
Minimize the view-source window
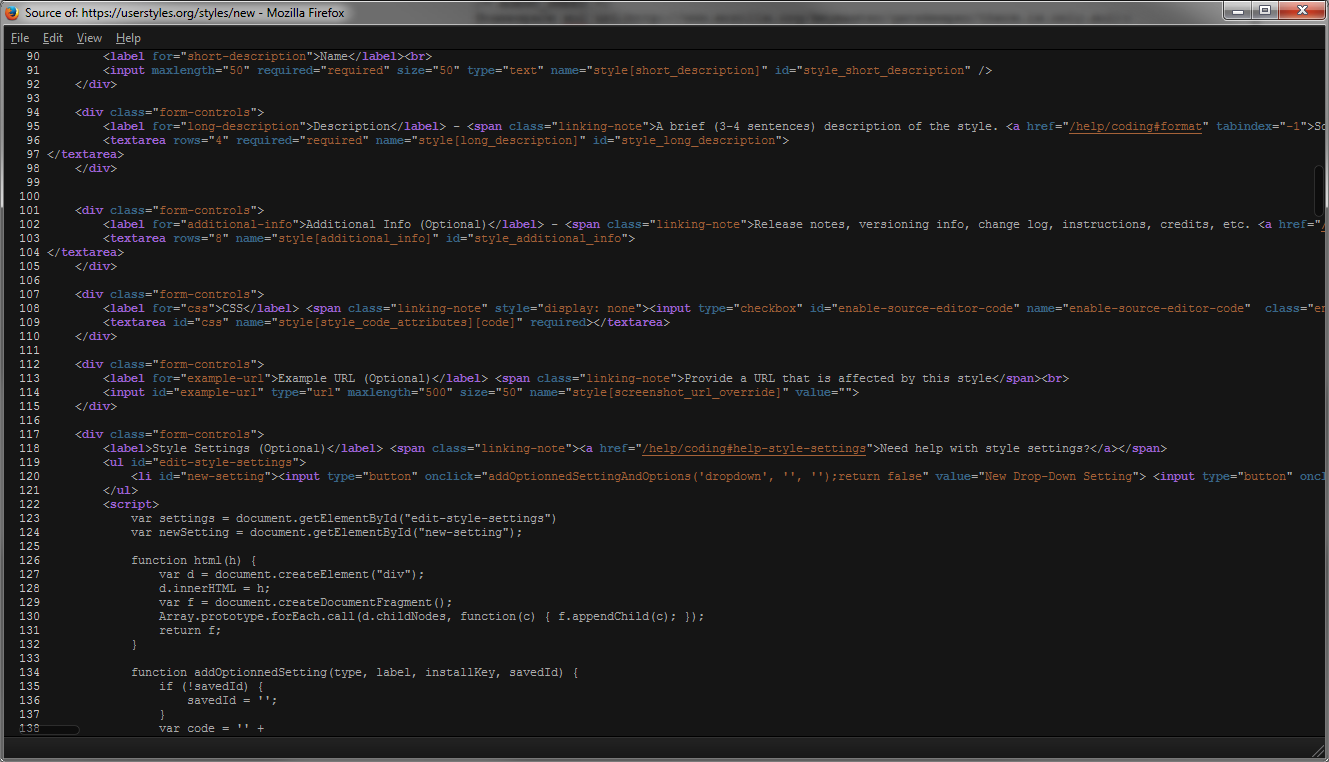coord(1237,10)
